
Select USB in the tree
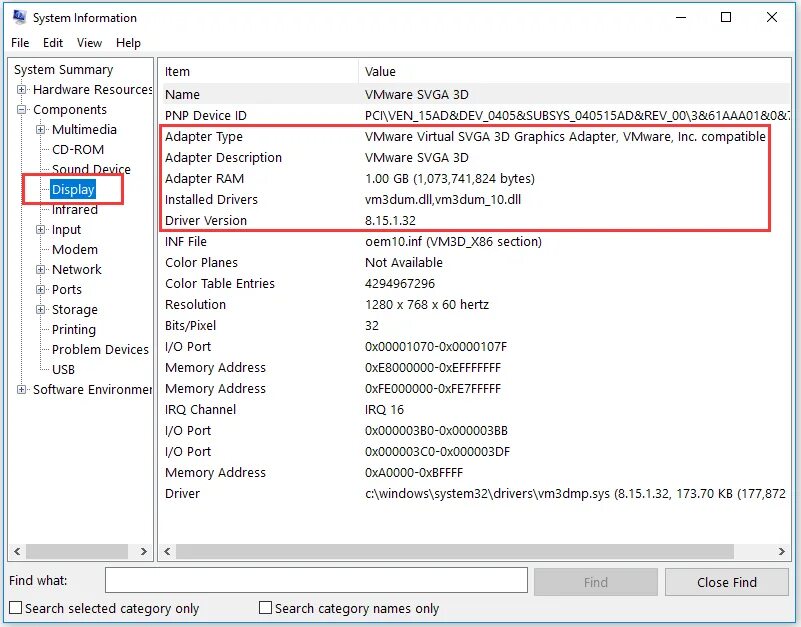(x=63, y=369)
